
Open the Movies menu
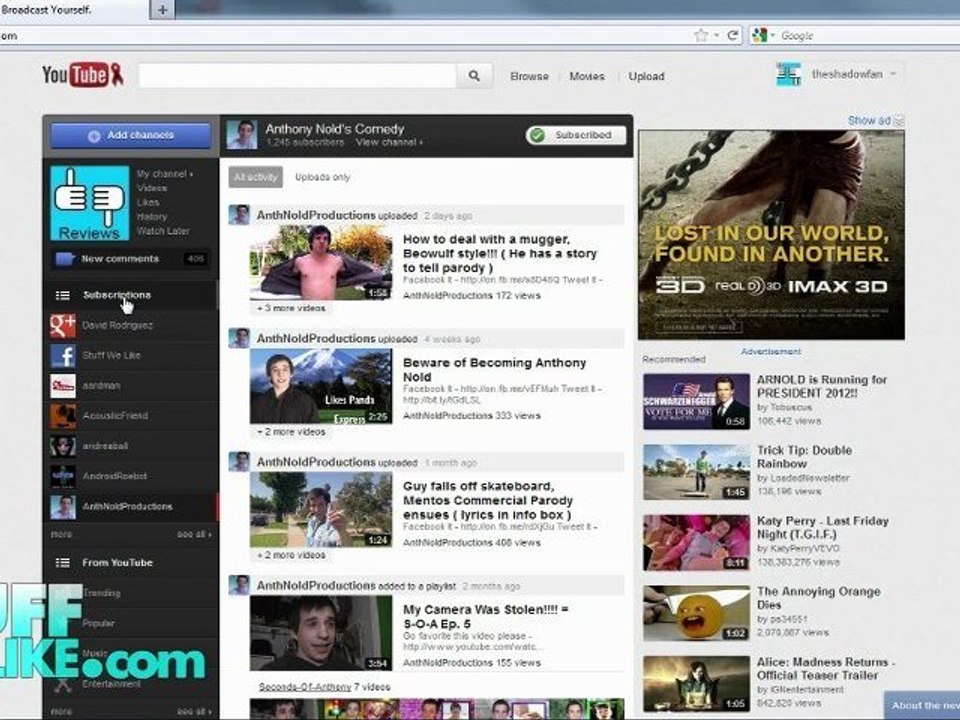(587, 76)
